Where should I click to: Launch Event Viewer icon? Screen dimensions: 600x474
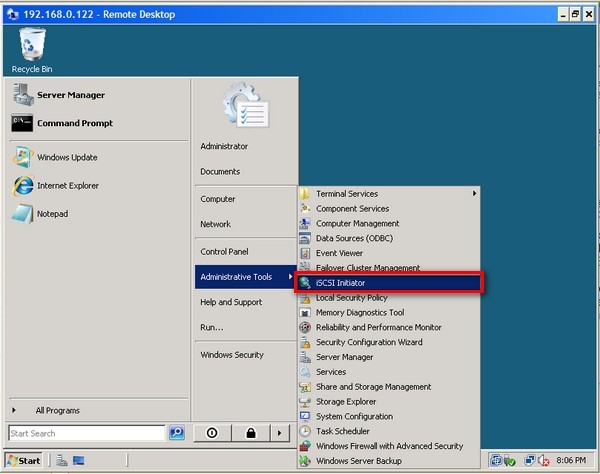pyautogui.click(x=305, y=253)
